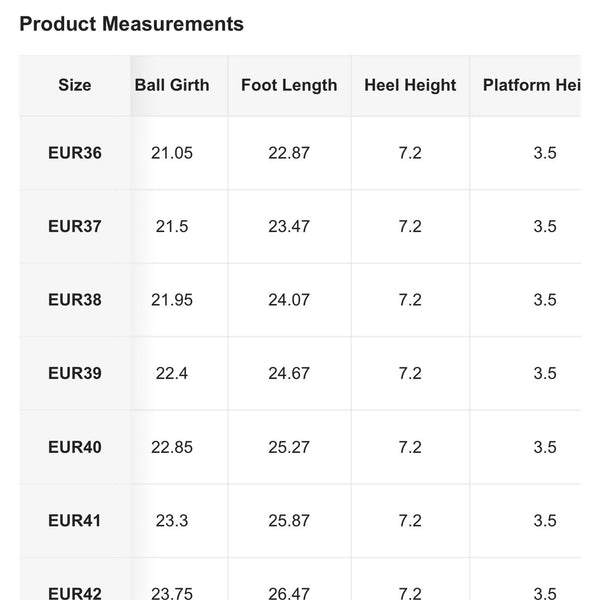Click the EUR39 size label
This screenshot has height=600, width=600.
pyautogui.click(x=75, y=373)
